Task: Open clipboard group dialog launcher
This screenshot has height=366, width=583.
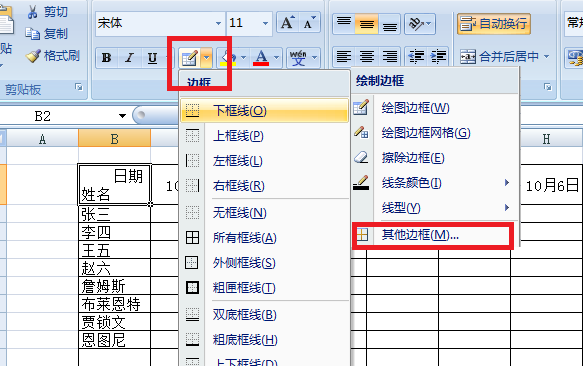Action: pyautogui.click(x=79, y=87)
